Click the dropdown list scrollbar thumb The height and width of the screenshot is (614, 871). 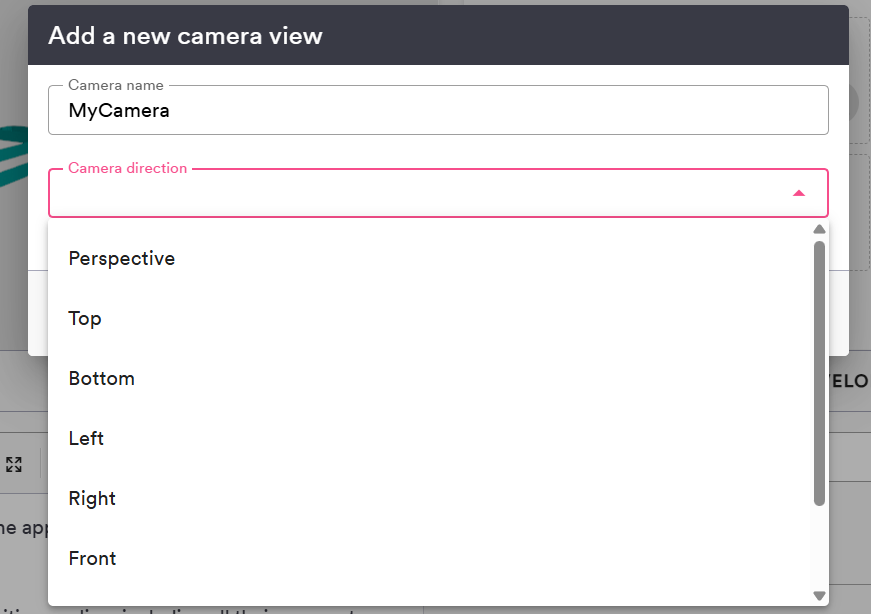pyautogui.click(x=819, y=370)
